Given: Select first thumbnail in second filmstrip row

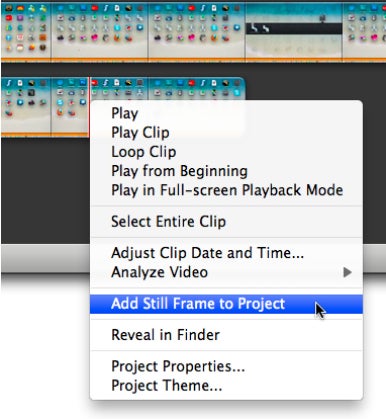Looking at the screenshot, I should [26, 106].
